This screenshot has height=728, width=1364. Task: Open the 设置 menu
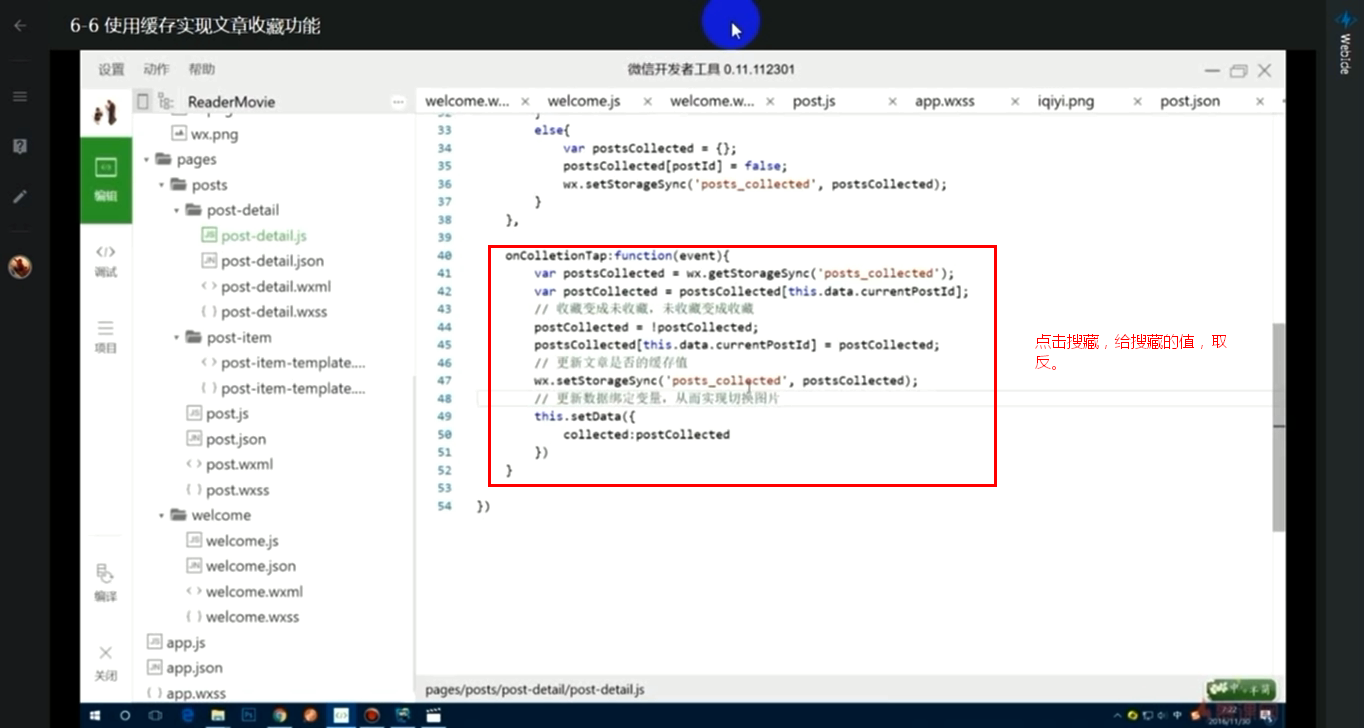[x=111, y=70]
